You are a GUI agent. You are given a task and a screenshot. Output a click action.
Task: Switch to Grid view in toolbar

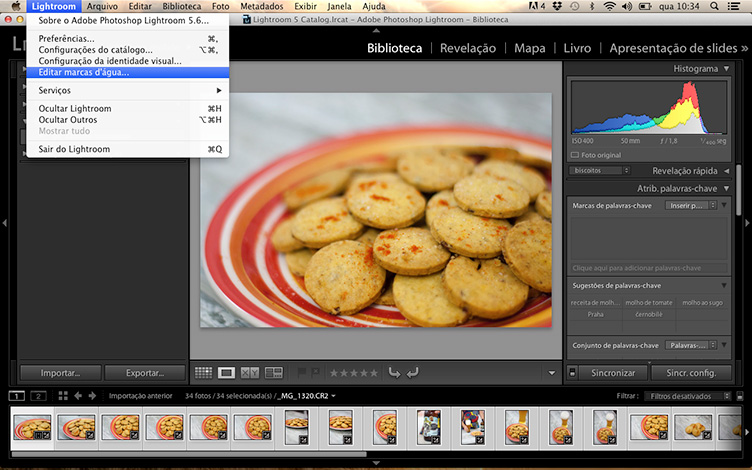[x=203, y=373]
